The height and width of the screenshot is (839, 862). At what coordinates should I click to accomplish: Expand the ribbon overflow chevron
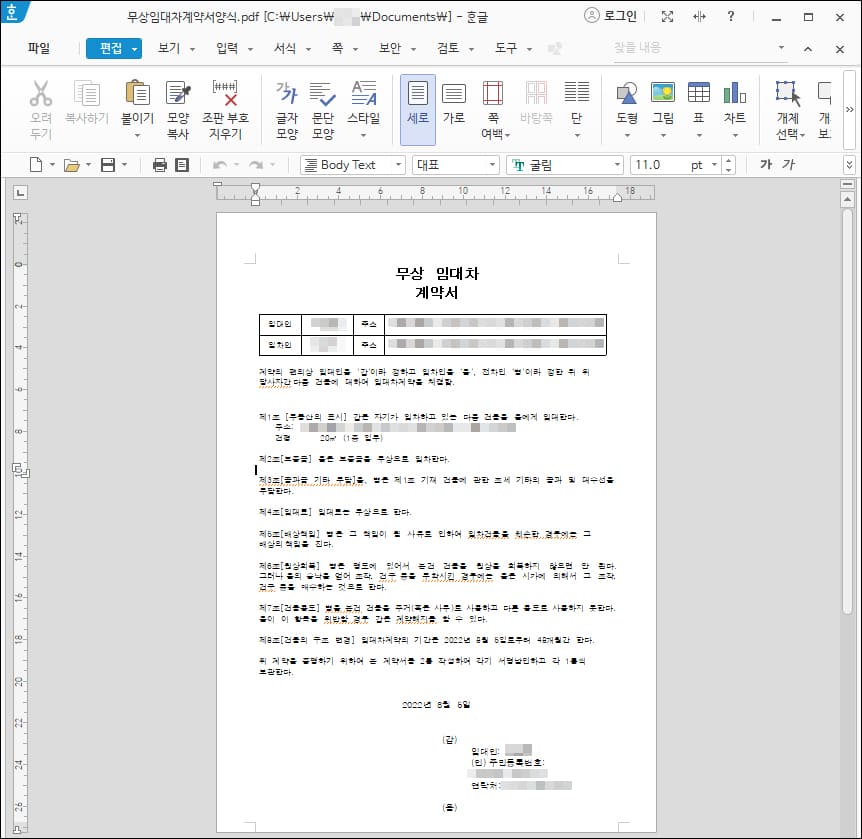pyautogui.click(x=849, y=109)
